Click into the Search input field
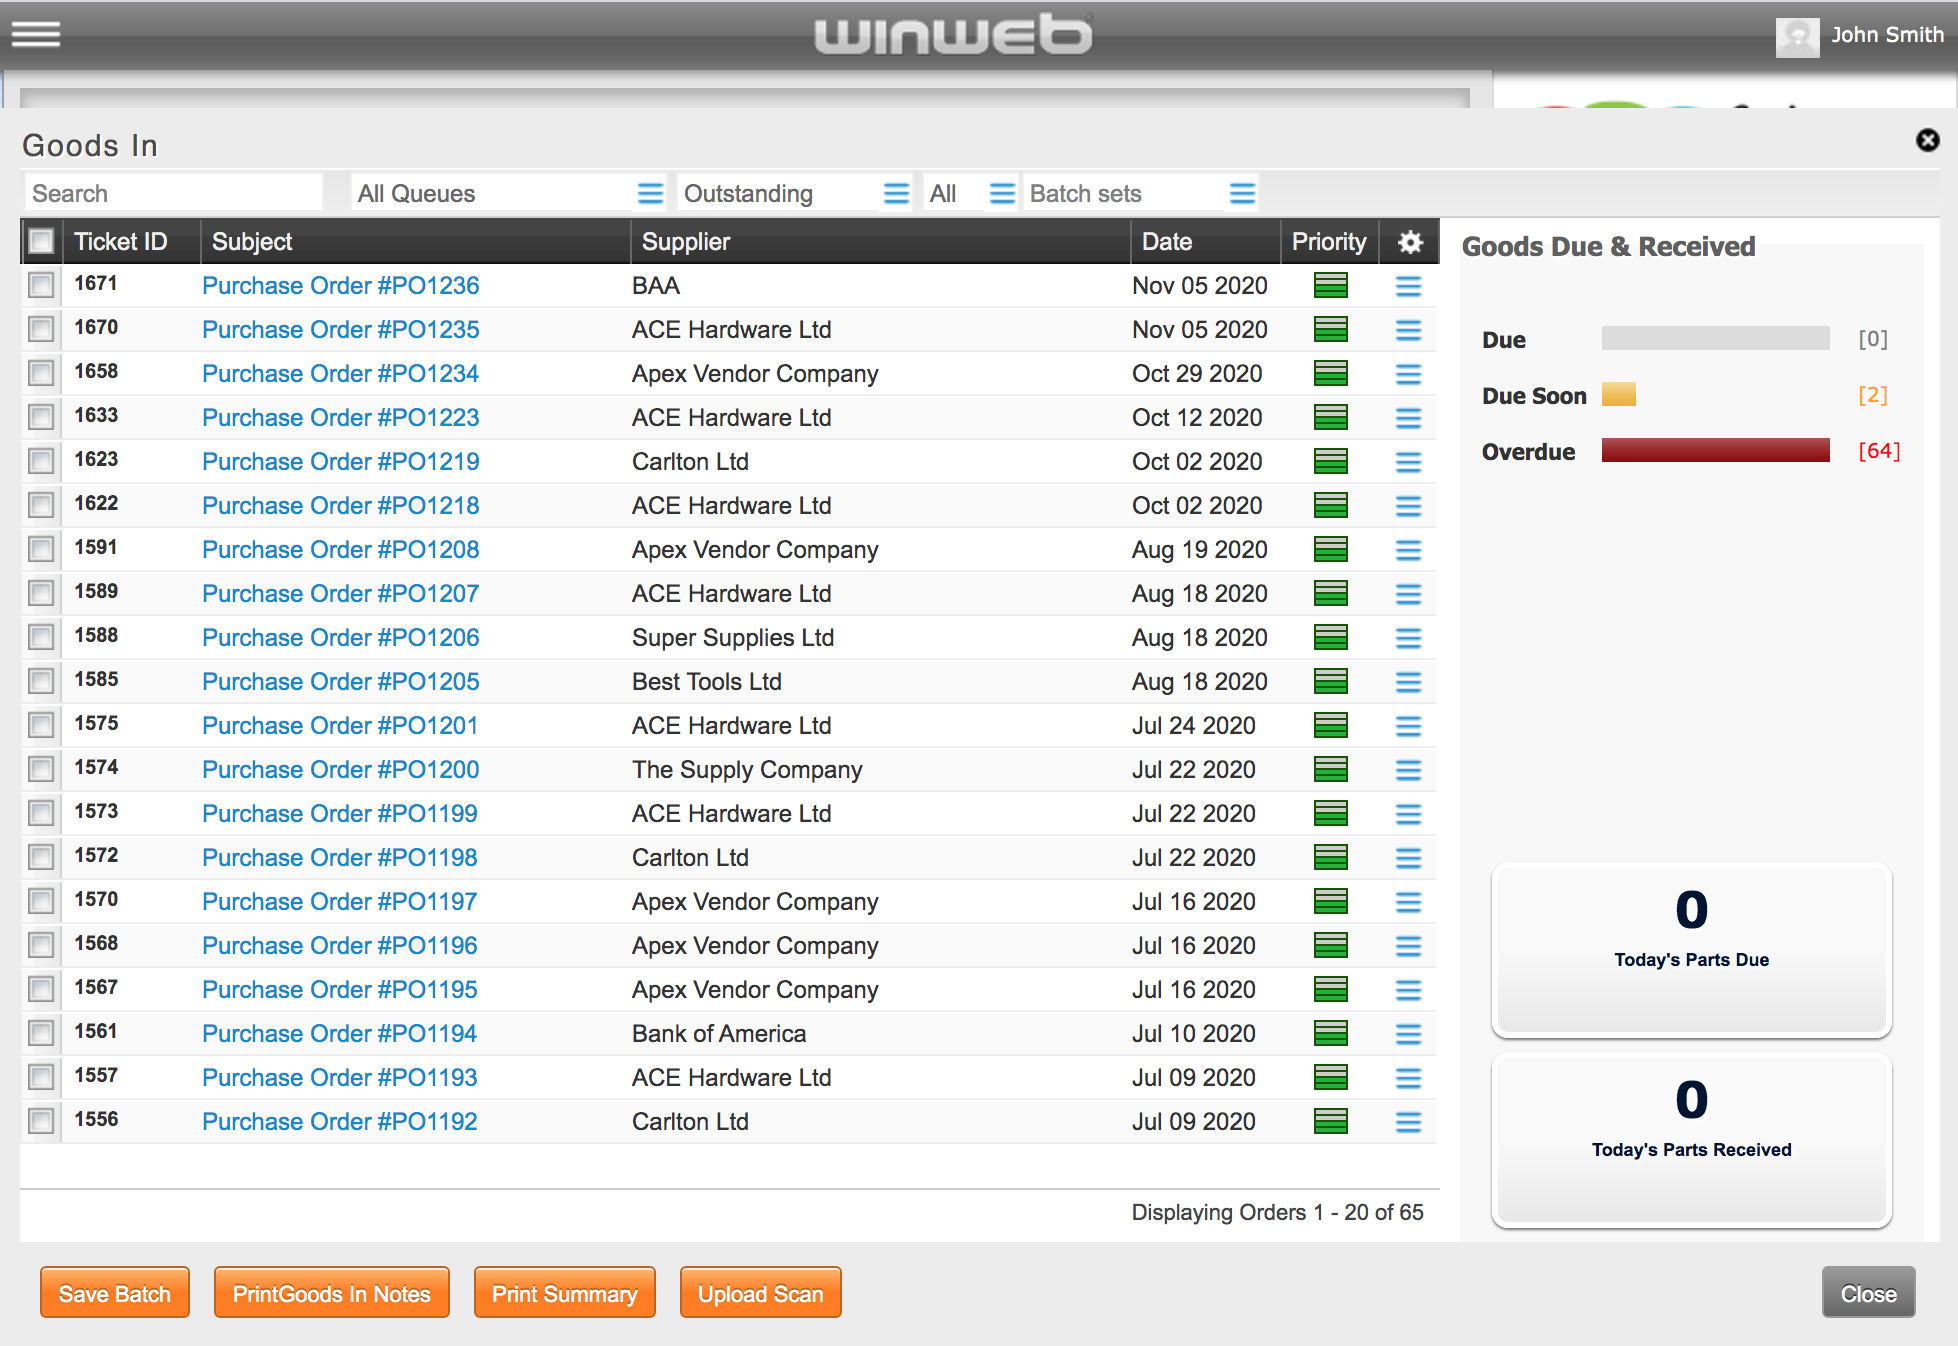Screen dimensions: 1958x1346 [172, 194]
